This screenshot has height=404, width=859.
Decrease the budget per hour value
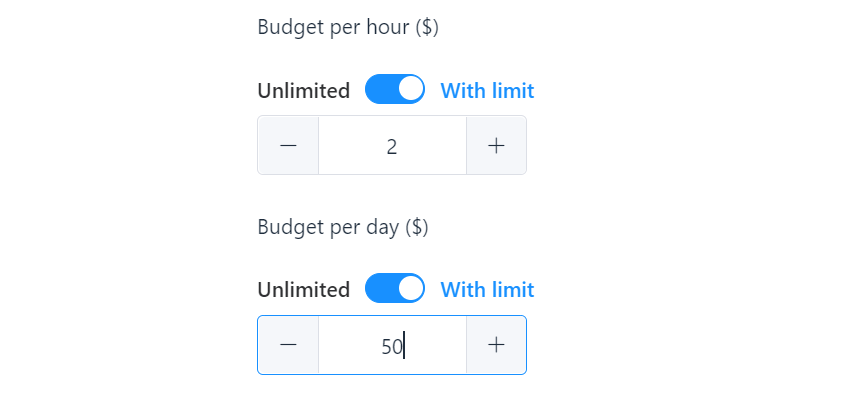(288, 146)
